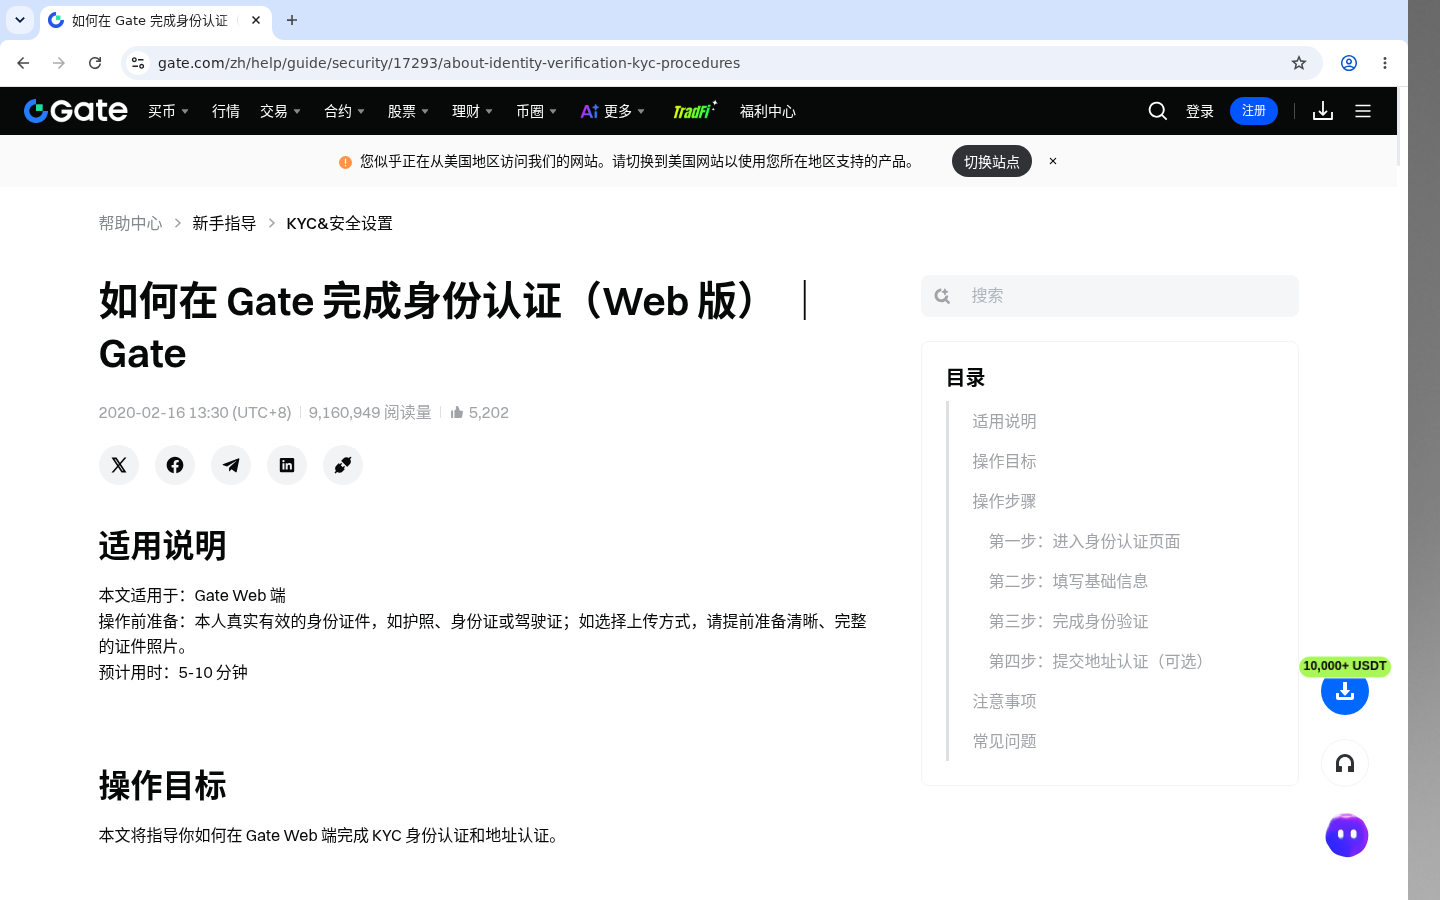The width and height of the screenshot is (1440, 900).
Task: Open TradFi in the navigation bar
Action: (695, 111)
